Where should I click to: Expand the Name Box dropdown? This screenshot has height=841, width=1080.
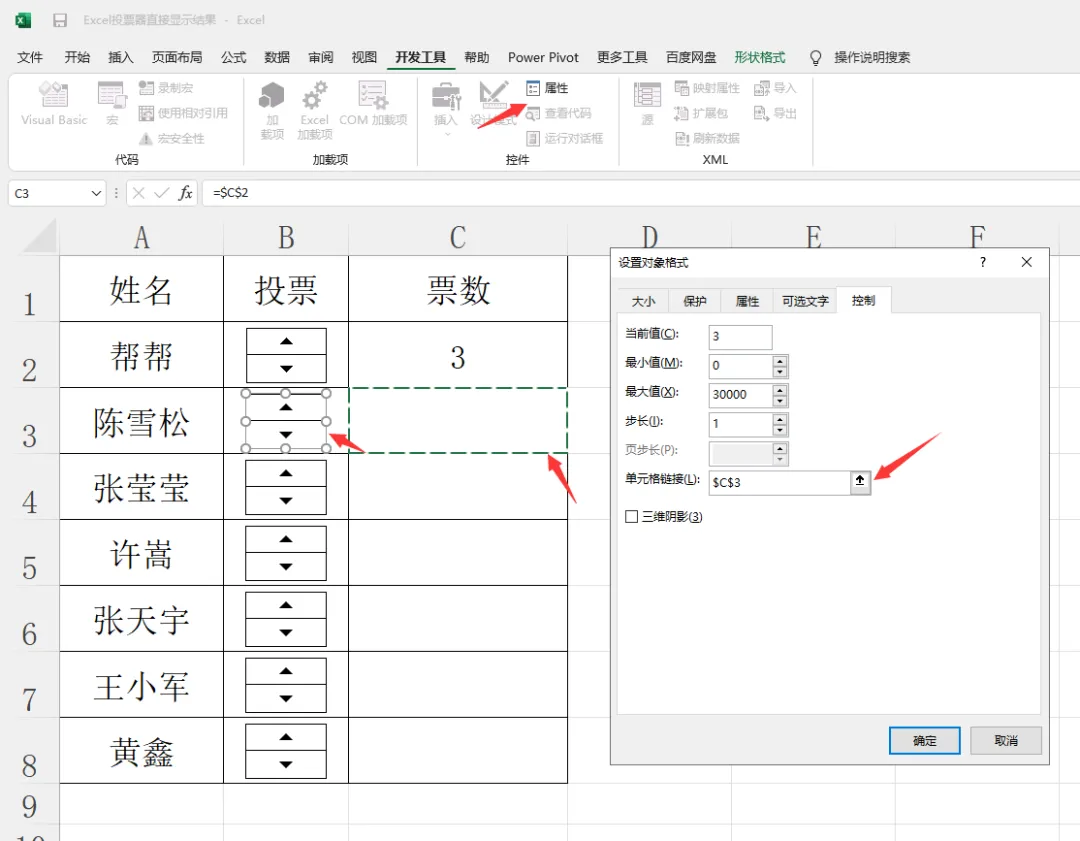pyautogui.click(x=96, y=194)
